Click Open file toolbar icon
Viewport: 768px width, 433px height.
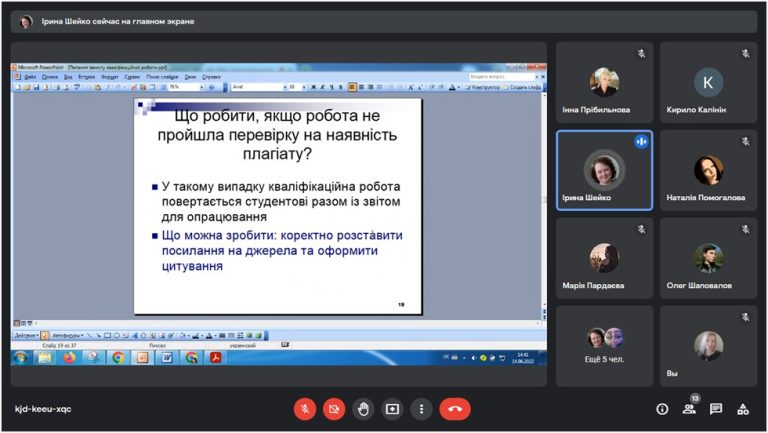coord(27,87)
